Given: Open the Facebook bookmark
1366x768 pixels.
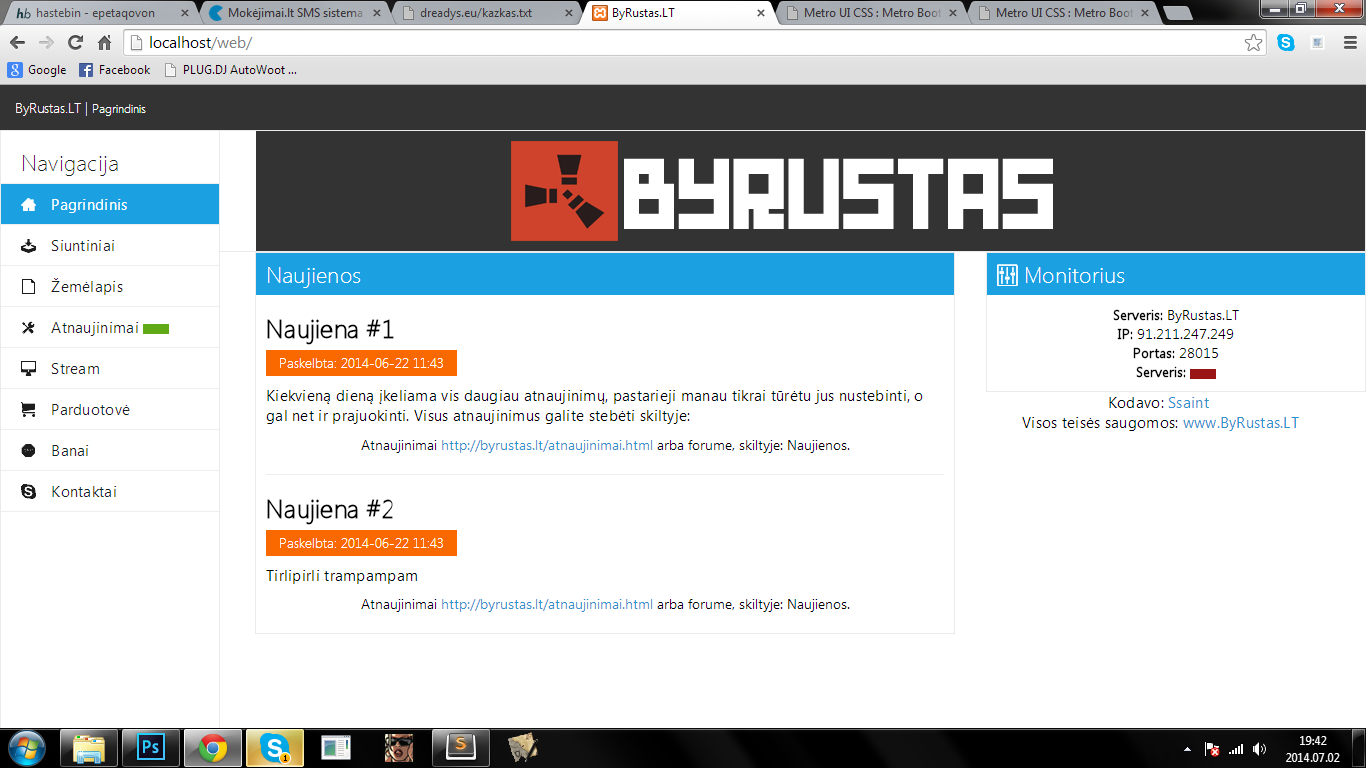Looking at the screenshot, I should point(115,70).
